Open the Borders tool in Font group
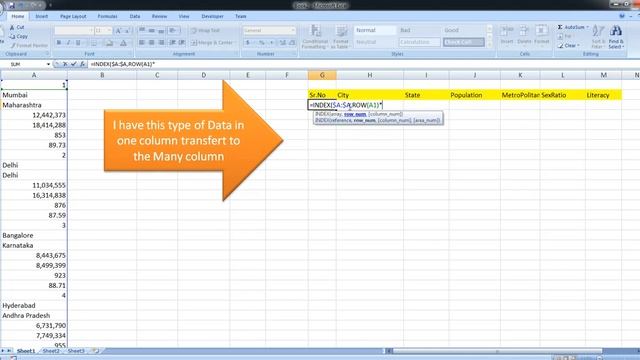This screenshot has height=360, width=640. point(94,43)
